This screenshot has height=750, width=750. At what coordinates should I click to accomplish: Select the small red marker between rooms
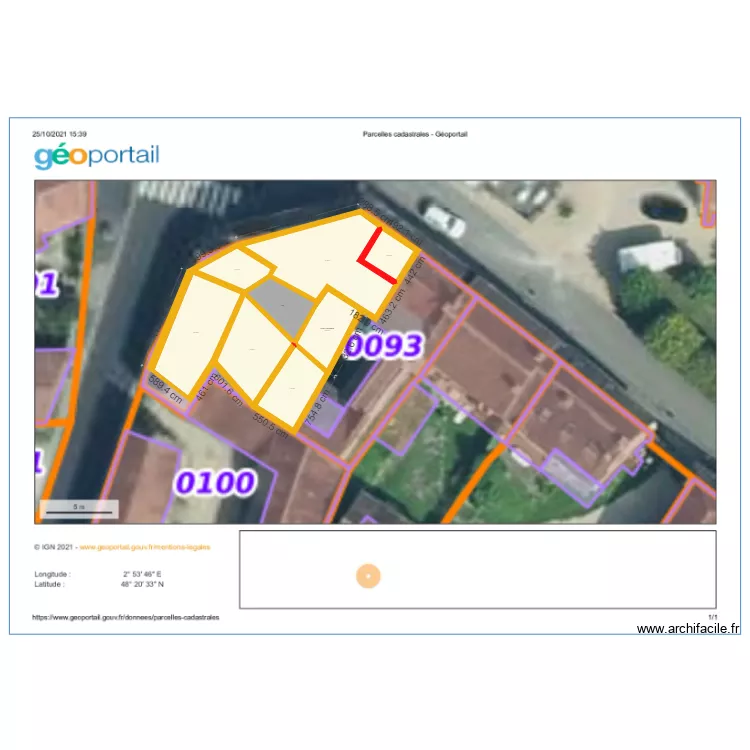point(294,345)
